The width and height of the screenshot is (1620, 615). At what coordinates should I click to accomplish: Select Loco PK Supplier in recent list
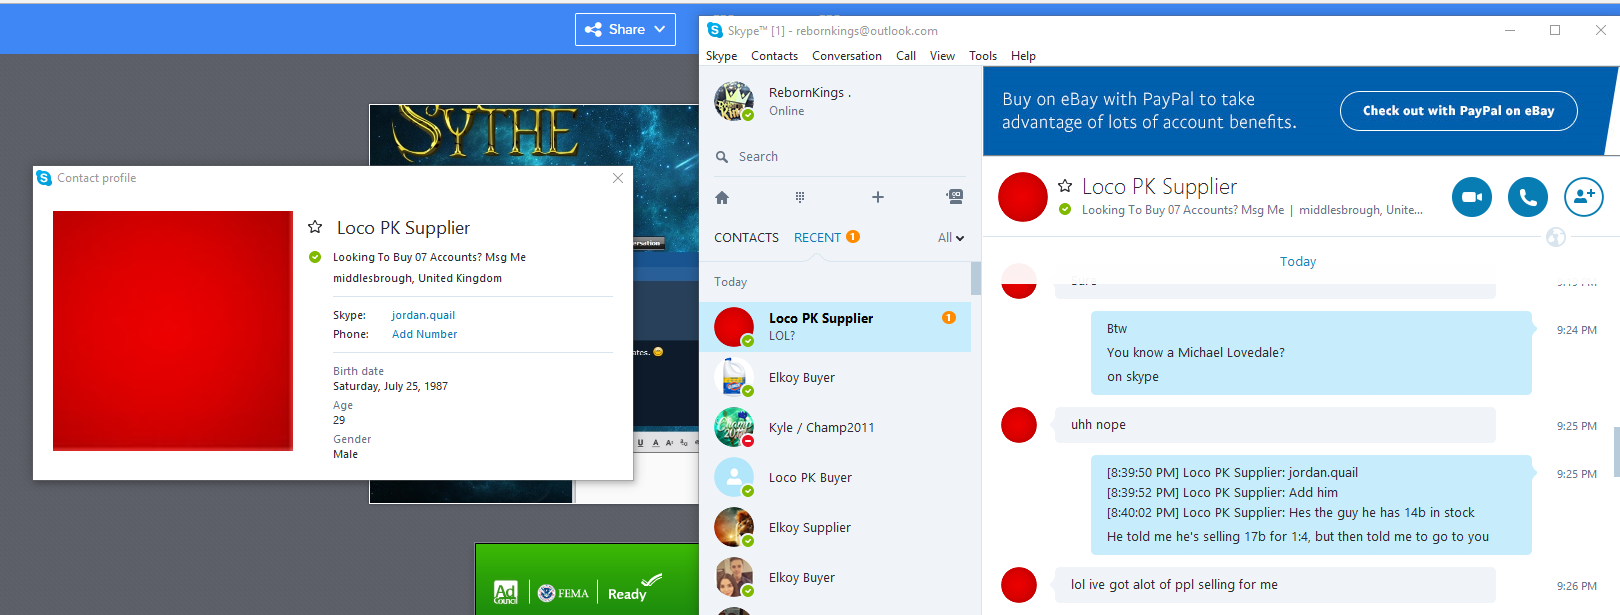pos(835,327)
